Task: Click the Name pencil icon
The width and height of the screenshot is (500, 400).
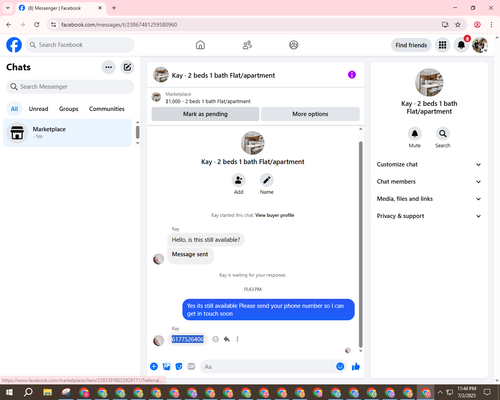Action: pyautogui.click(x=267, y=180)
